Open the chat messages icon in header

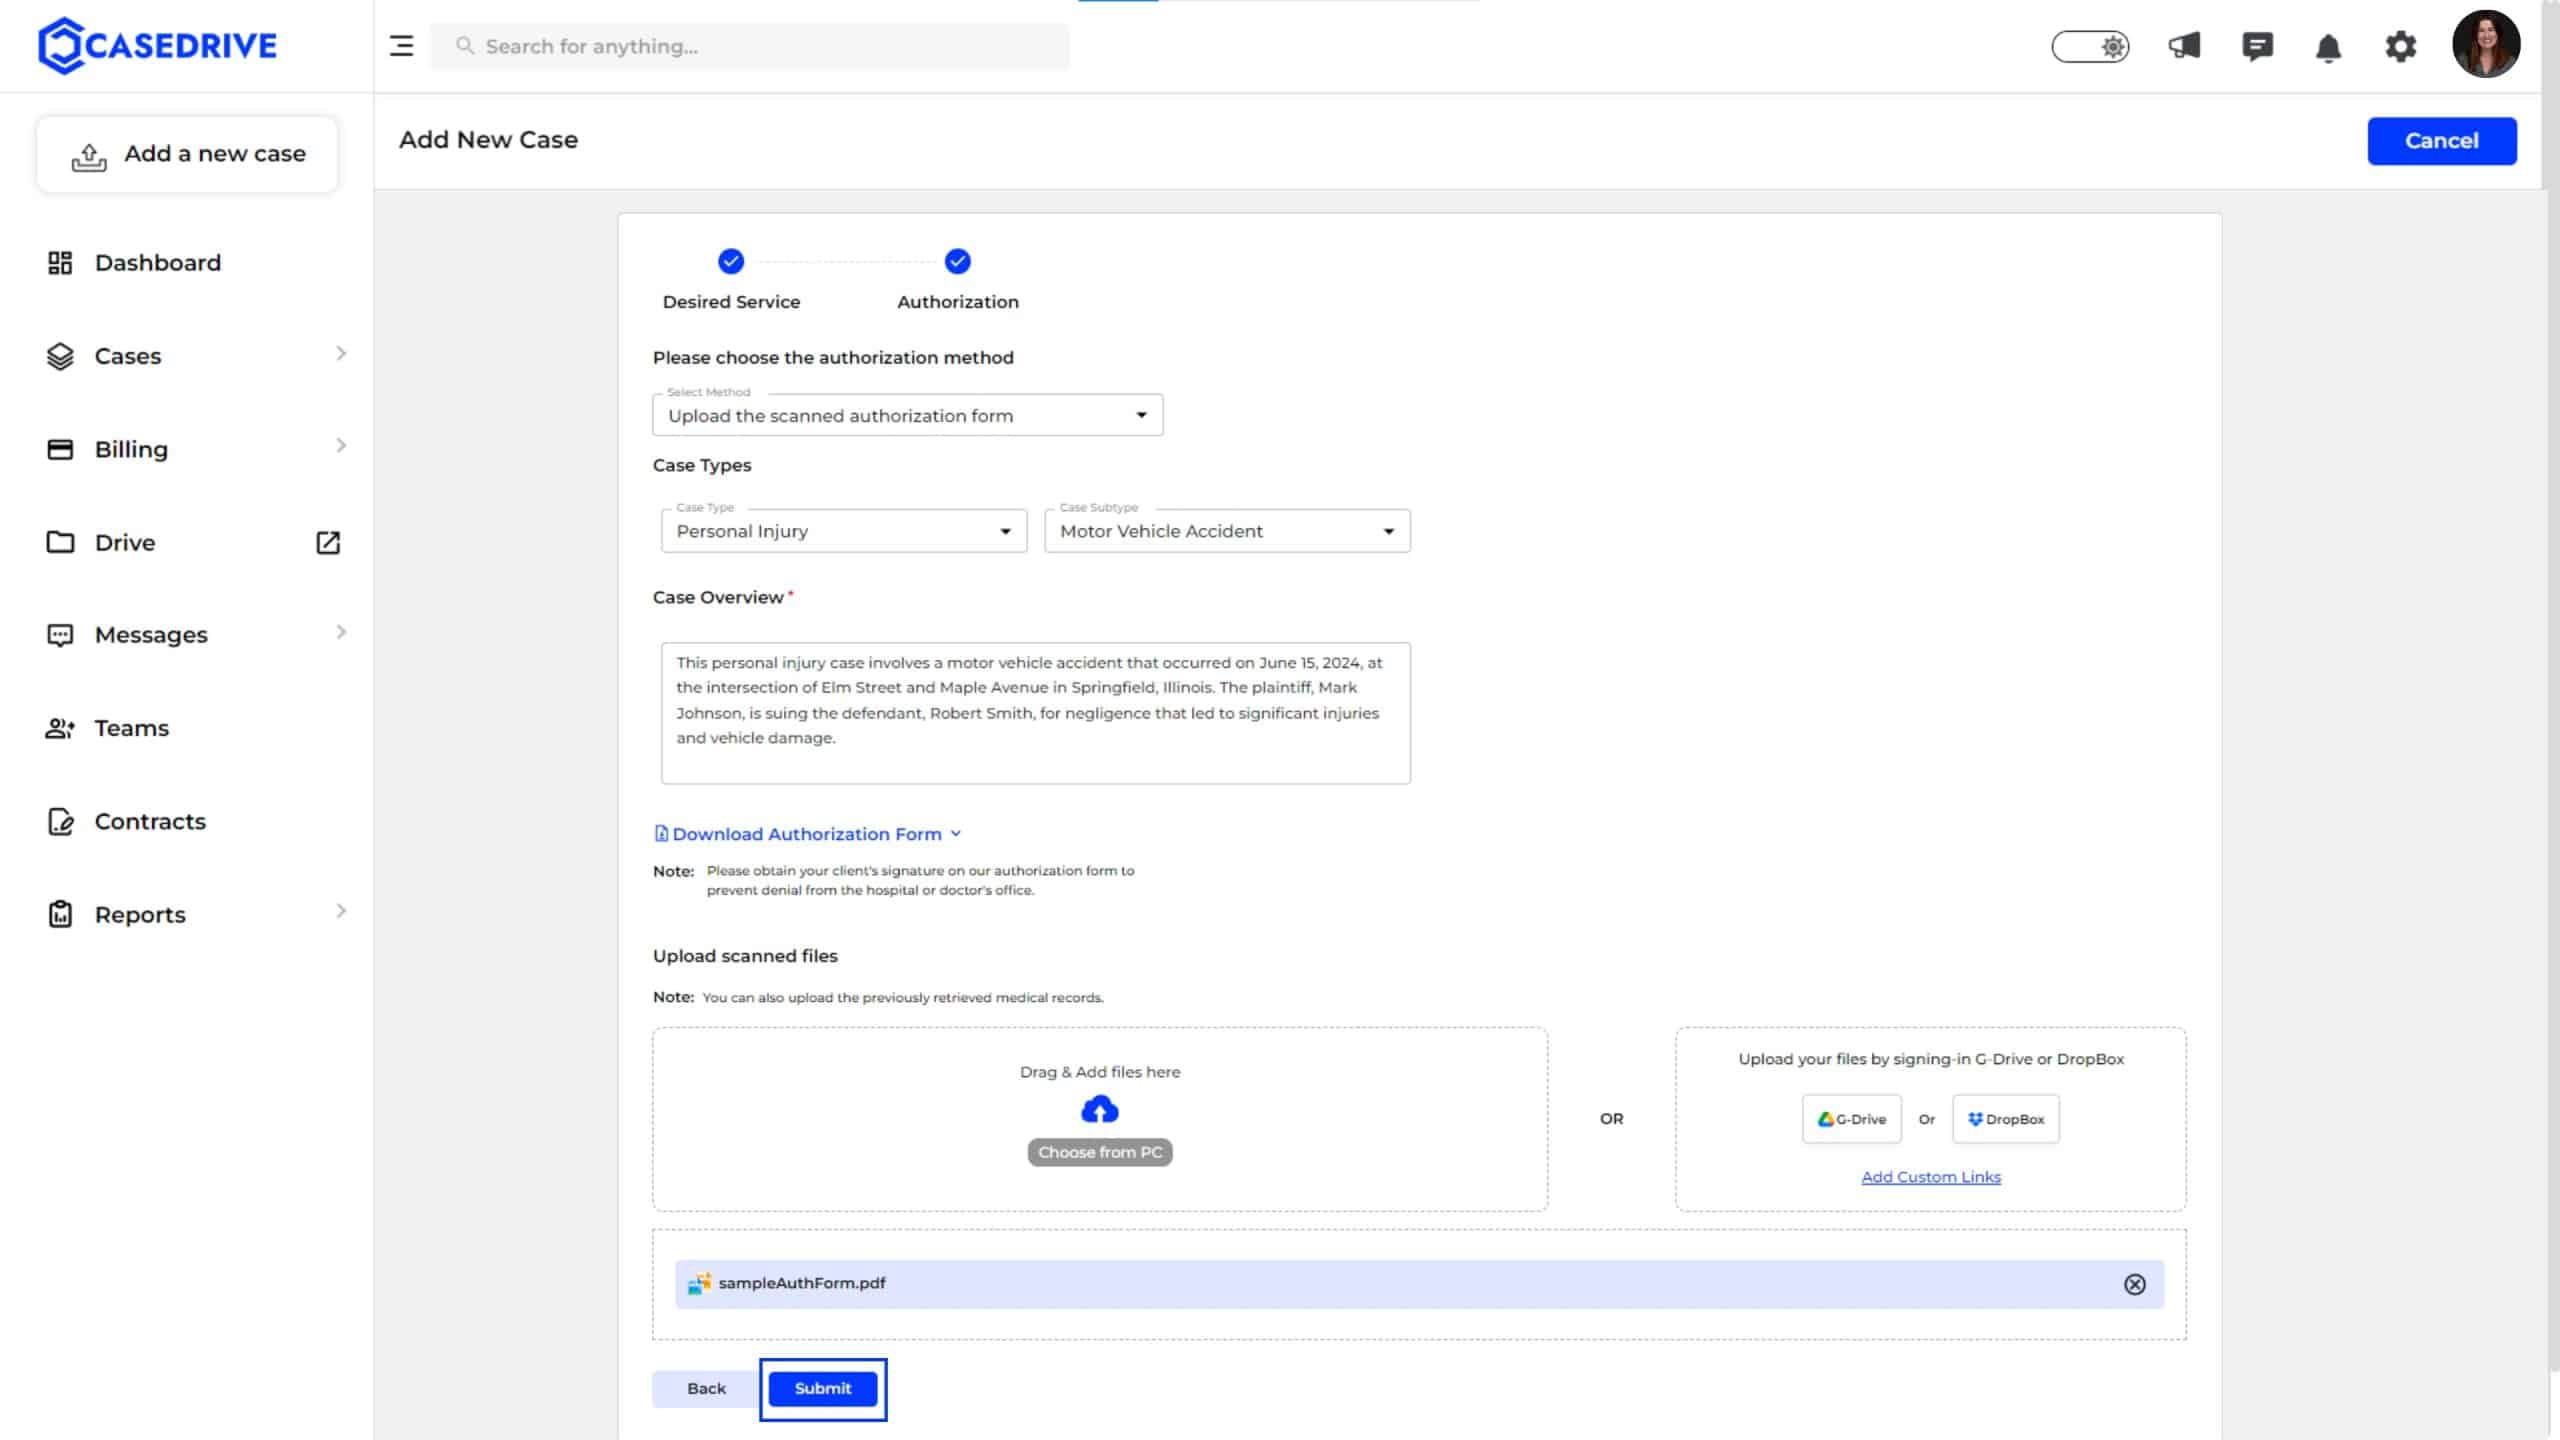coord(2257,46)
